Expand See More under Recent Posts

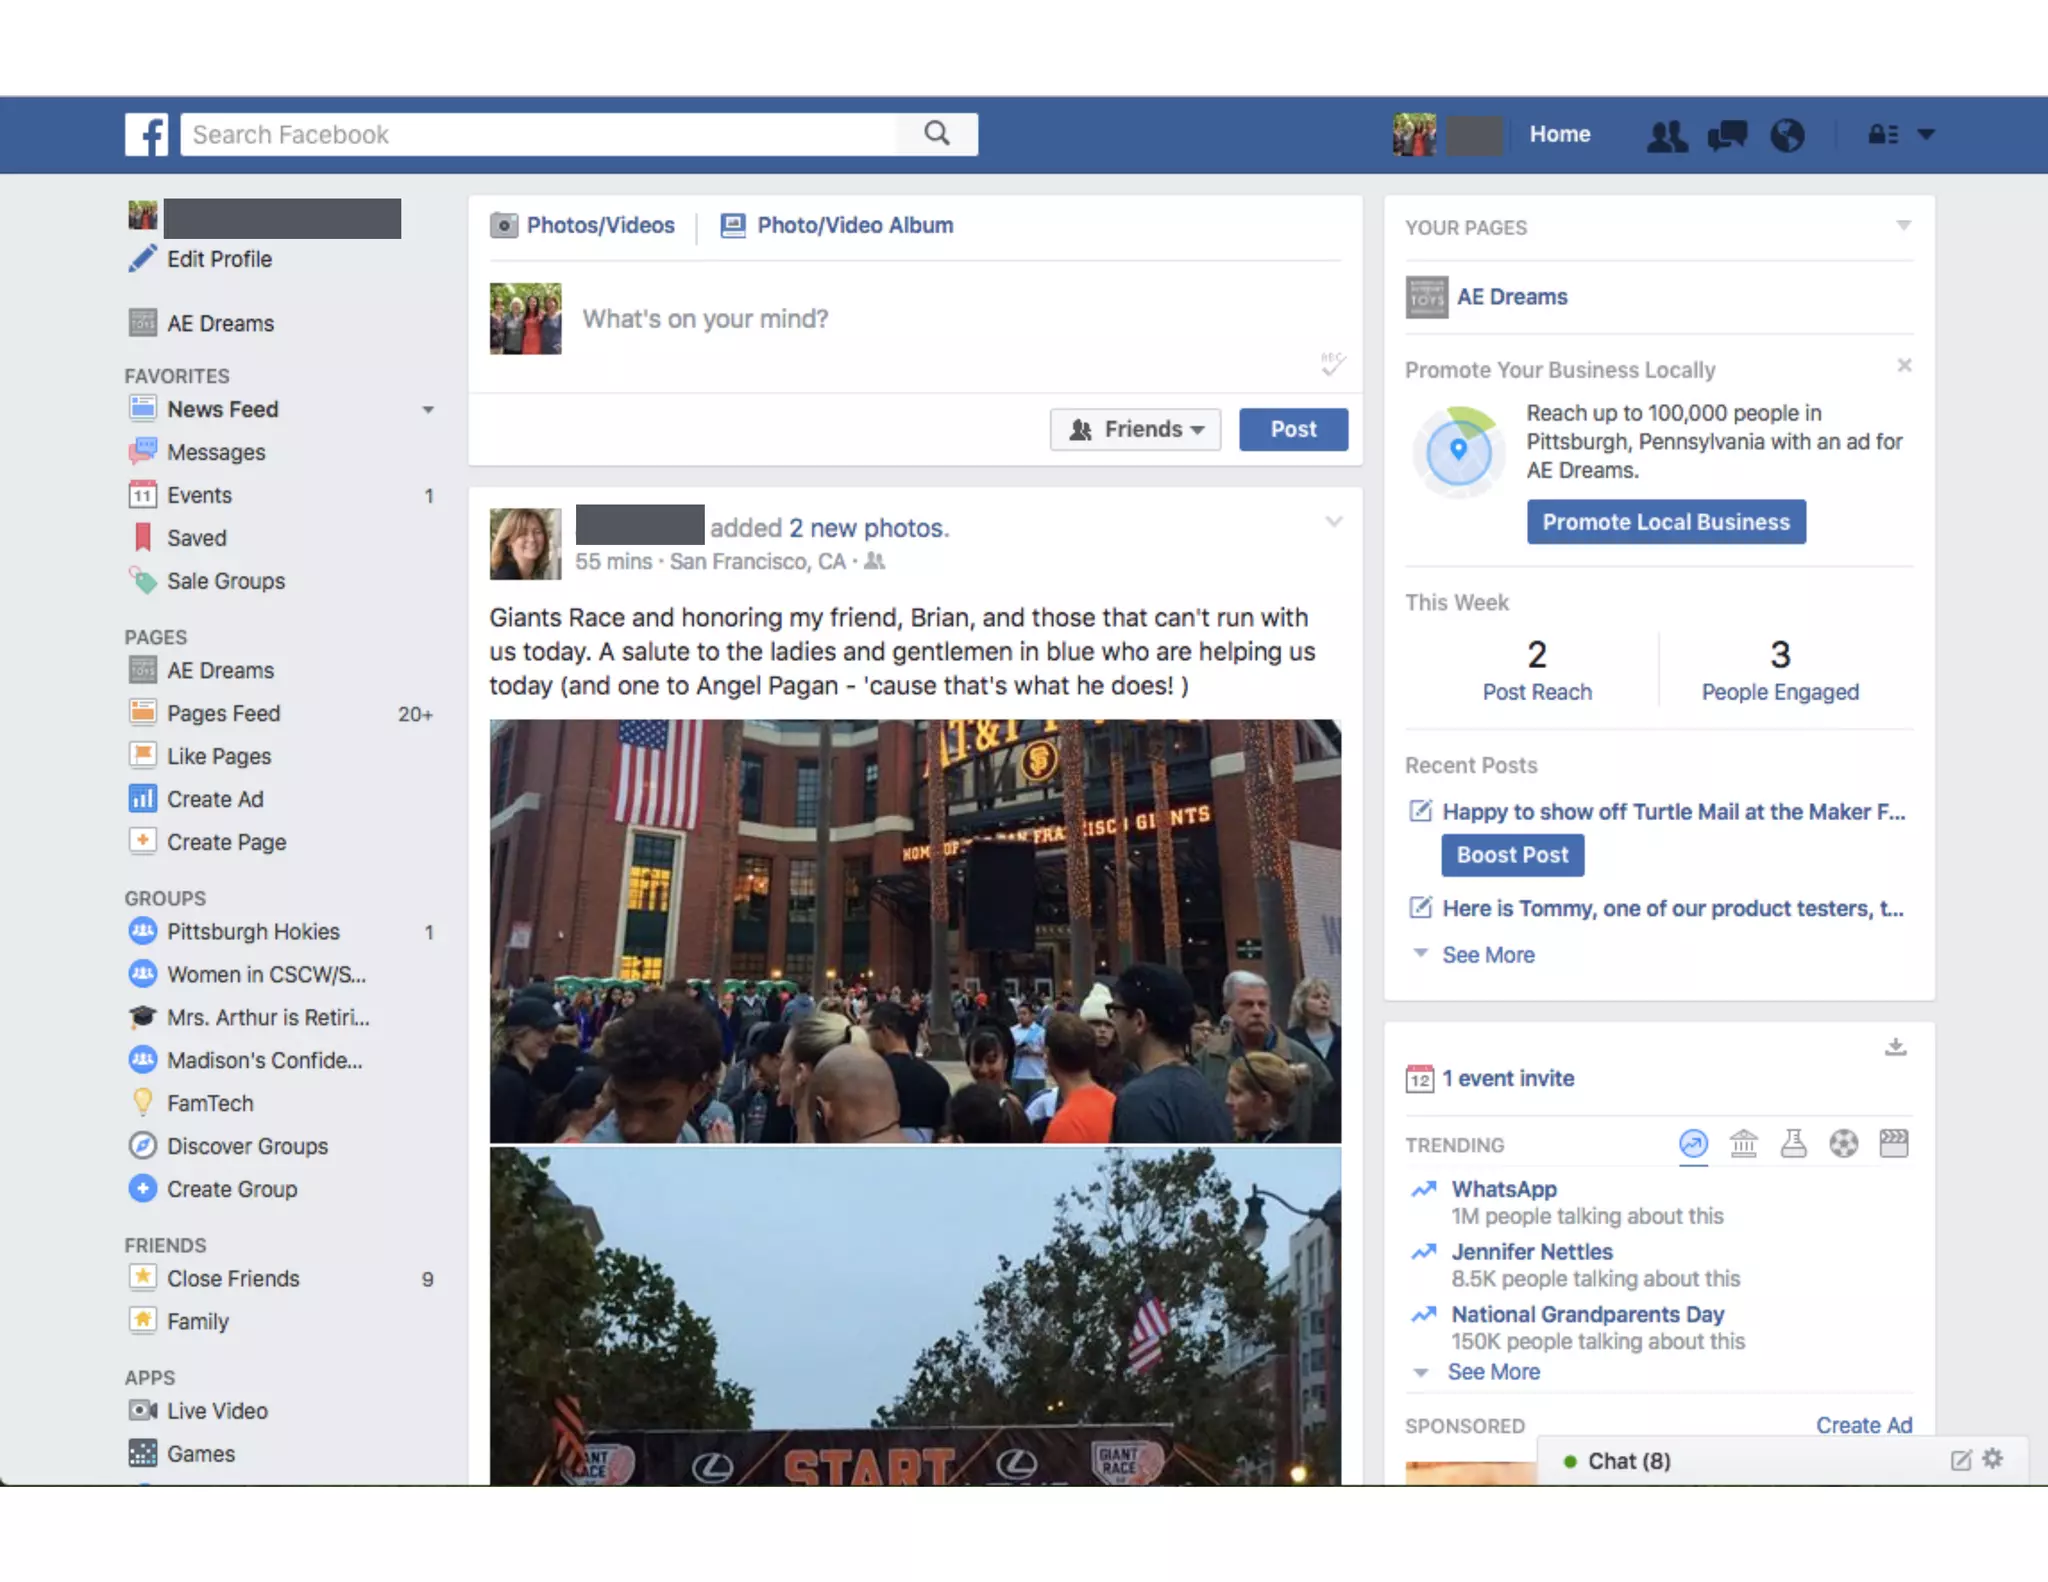[x=1487, y=955]
